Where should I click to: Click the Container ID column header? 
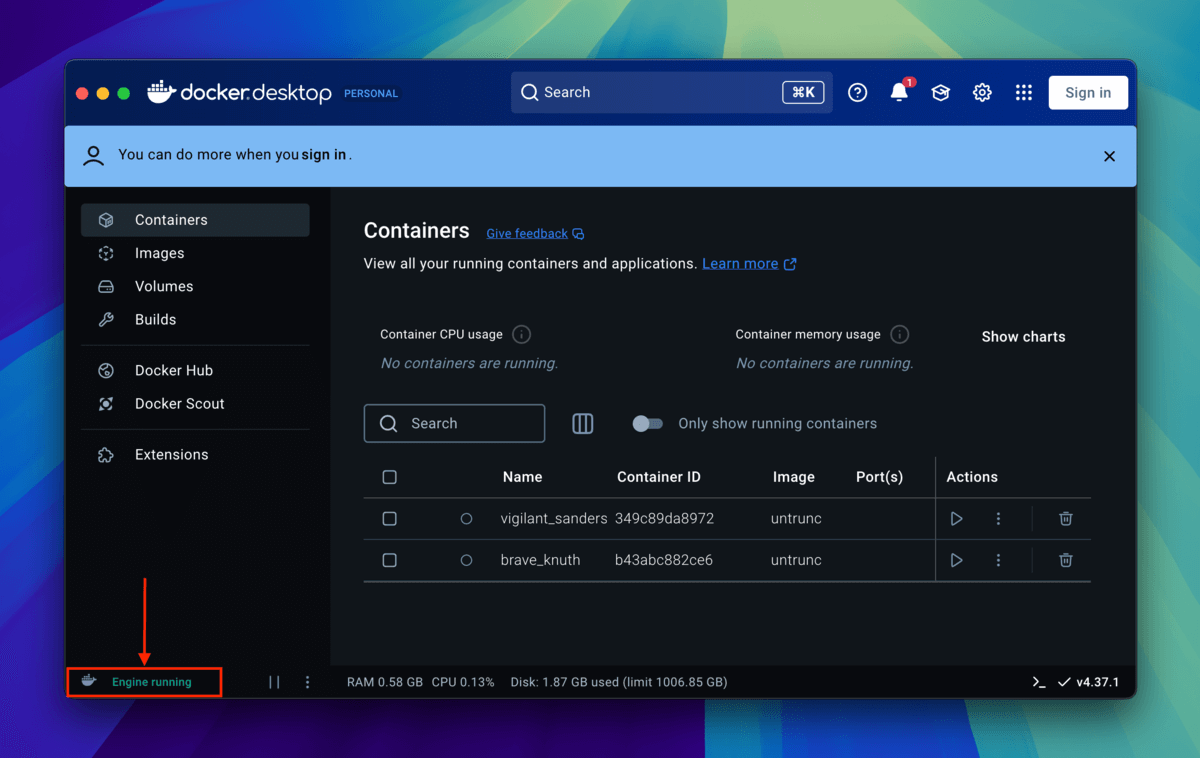point(659,477)
